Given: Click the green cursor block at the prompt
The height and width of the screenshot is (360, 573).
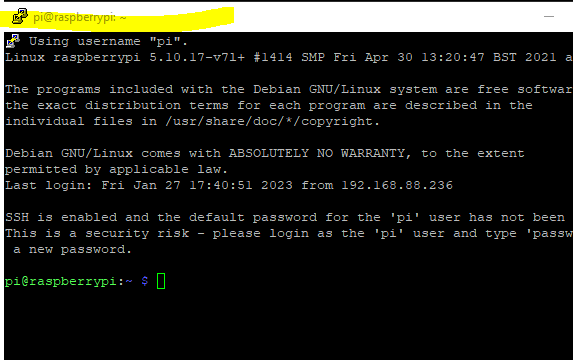Looking at the screenshot, I should coord(161,281).
